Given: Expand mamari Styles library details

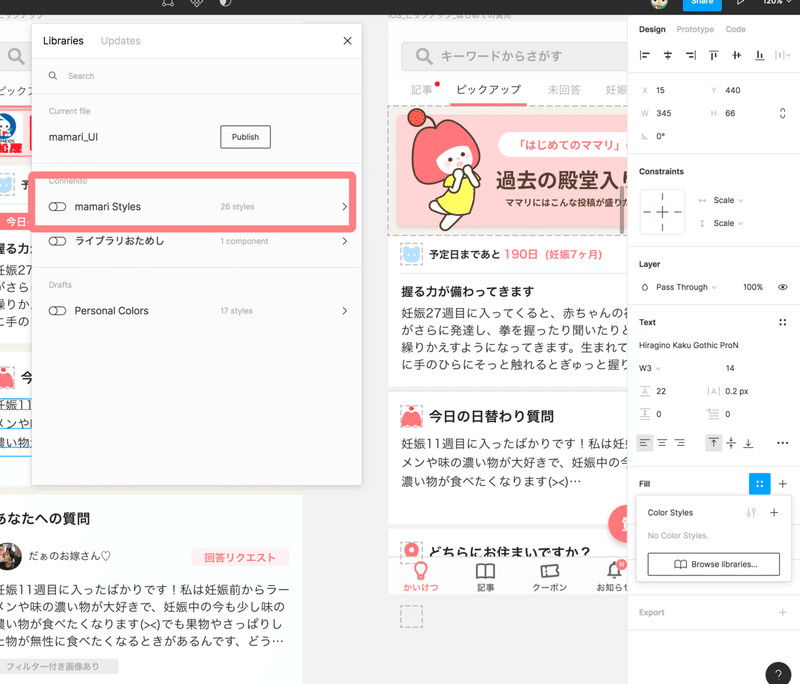Looking at the screenshot, I should (x=344, y=207).
